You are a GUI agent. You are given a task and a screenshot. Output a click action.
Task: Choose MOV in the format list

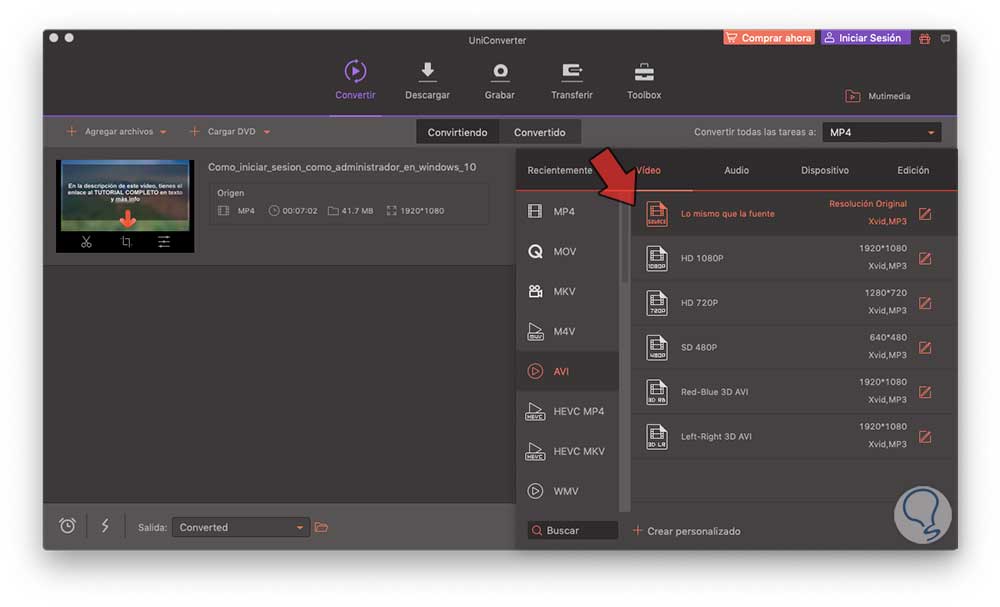pyautogui.click(x=568, y=251)
